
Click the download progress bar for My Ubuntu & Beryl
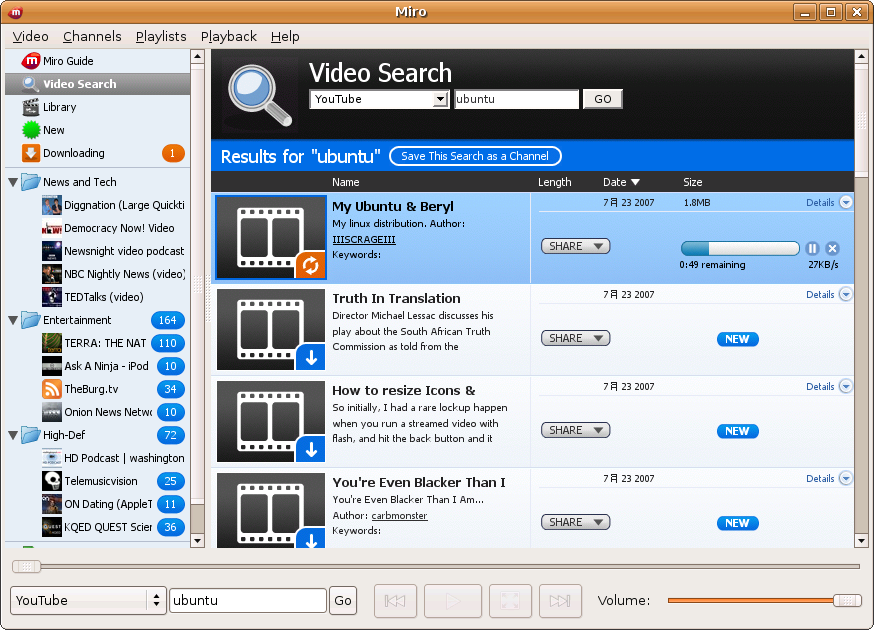[740, 249]
